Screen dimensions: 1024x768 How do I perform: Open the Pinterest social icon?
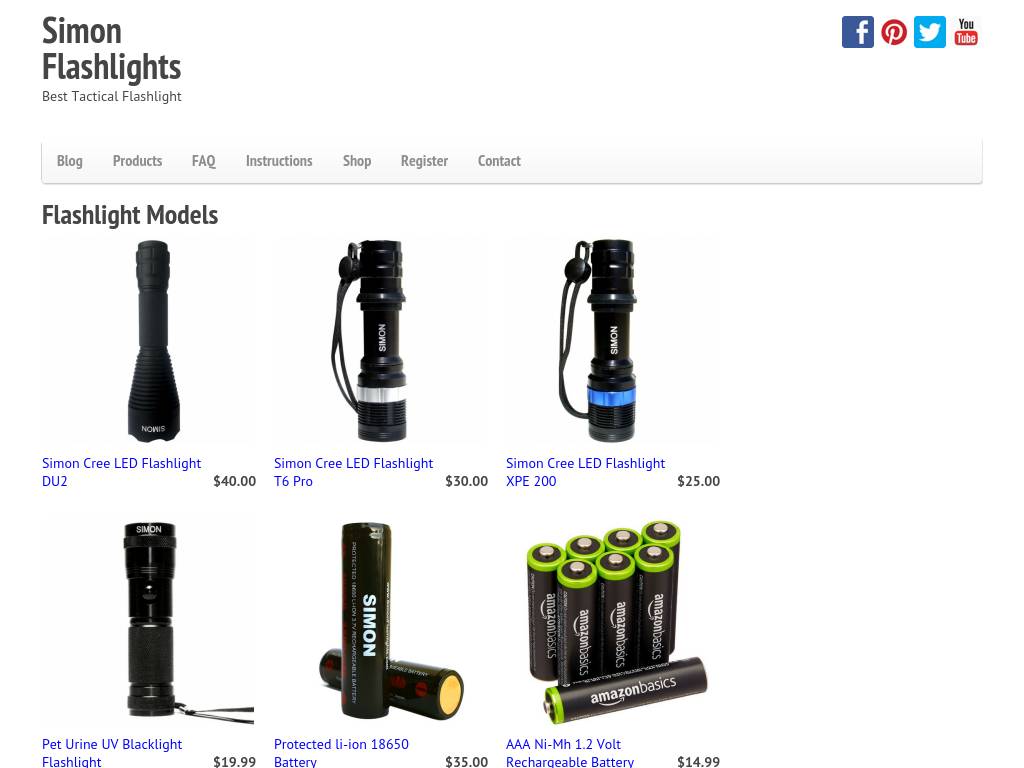pos(893,32)
